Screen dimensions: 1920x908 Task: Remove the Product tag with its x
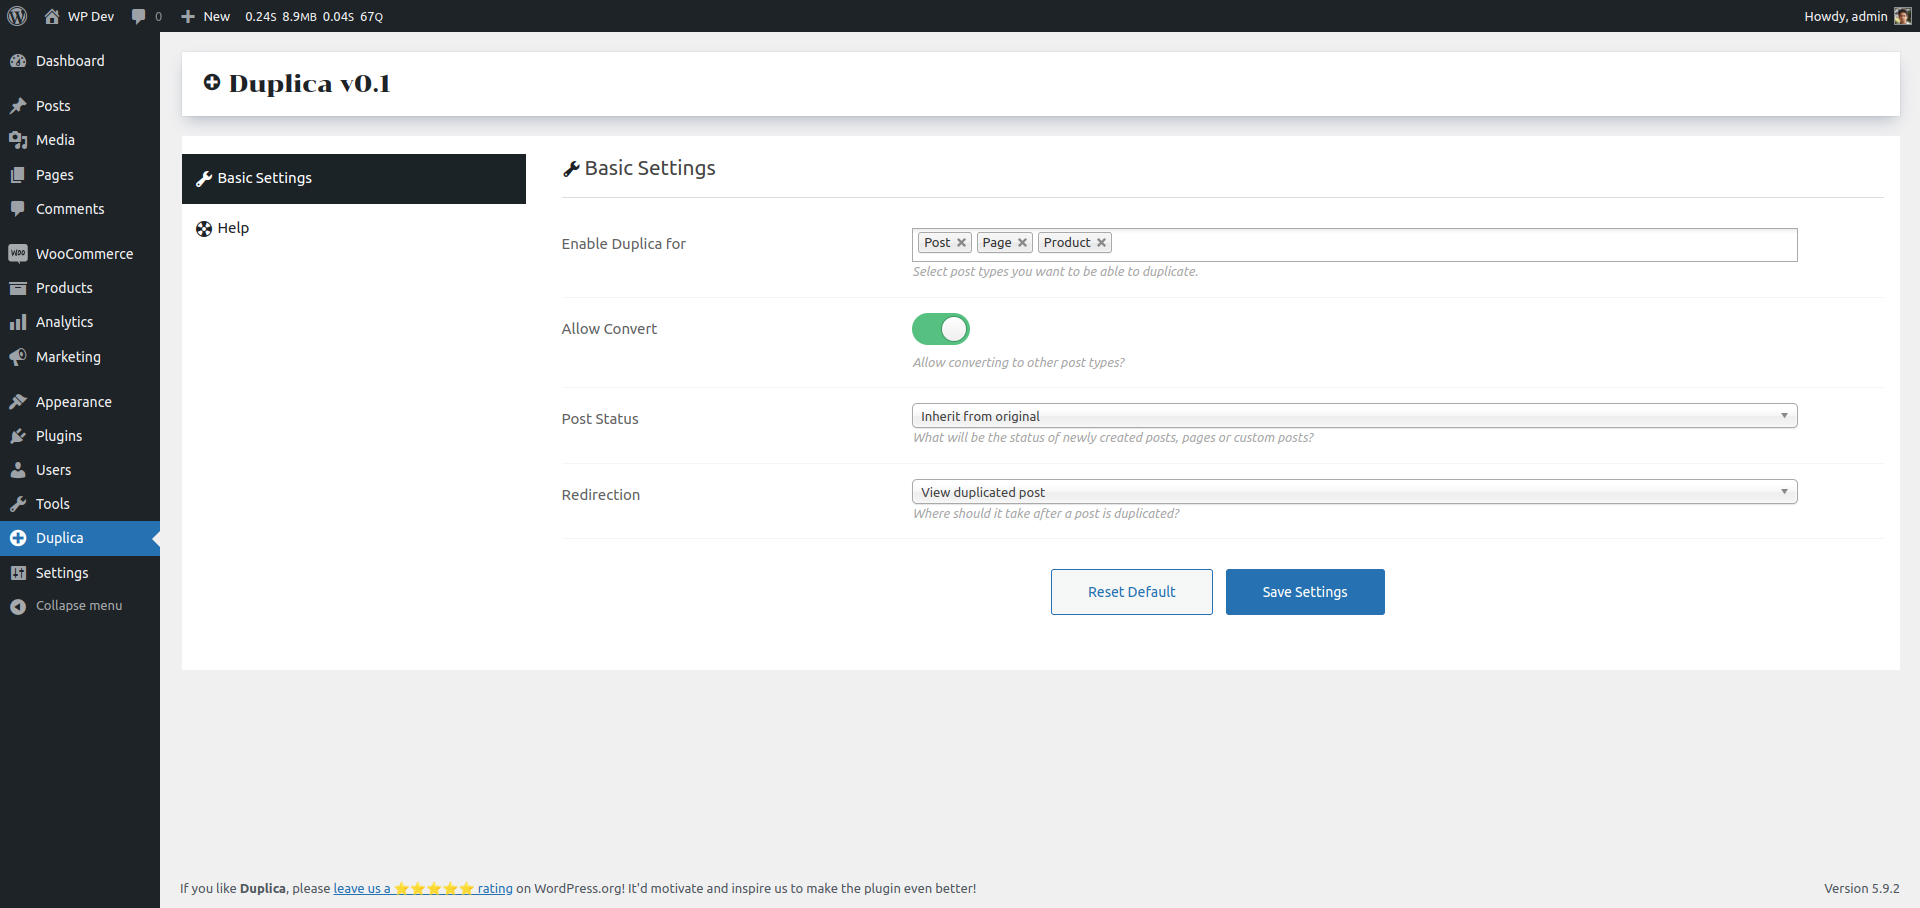point(1101,243)
